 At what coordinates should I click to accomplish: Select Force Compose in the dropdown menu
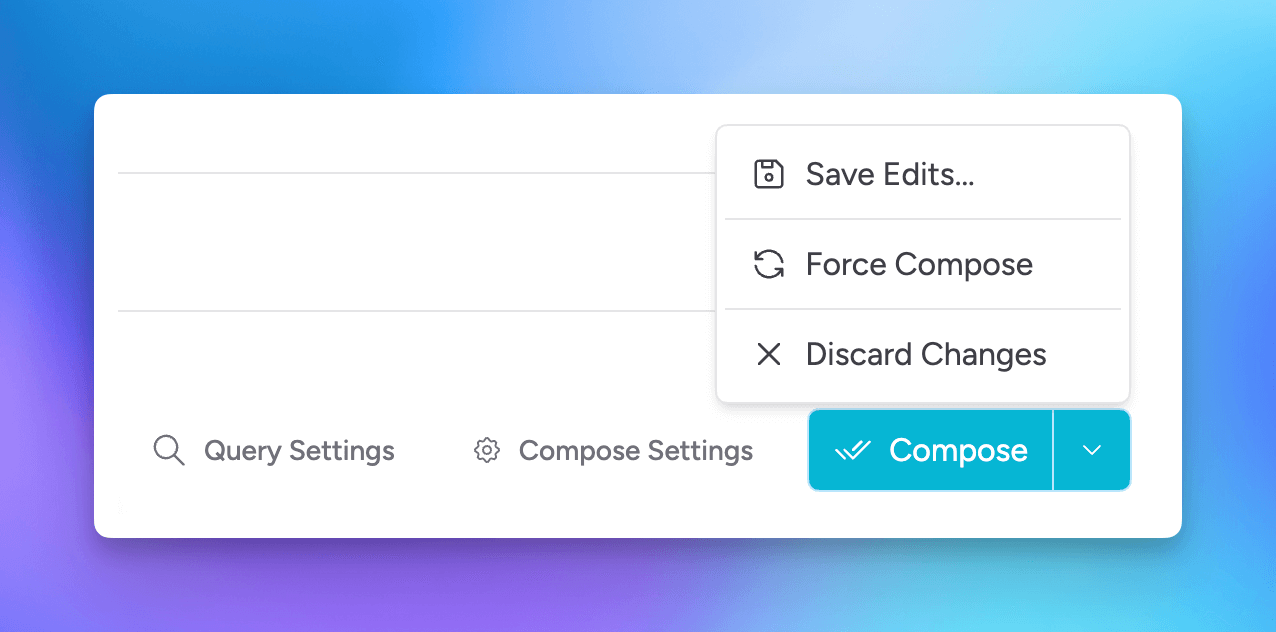click(918, 264)
